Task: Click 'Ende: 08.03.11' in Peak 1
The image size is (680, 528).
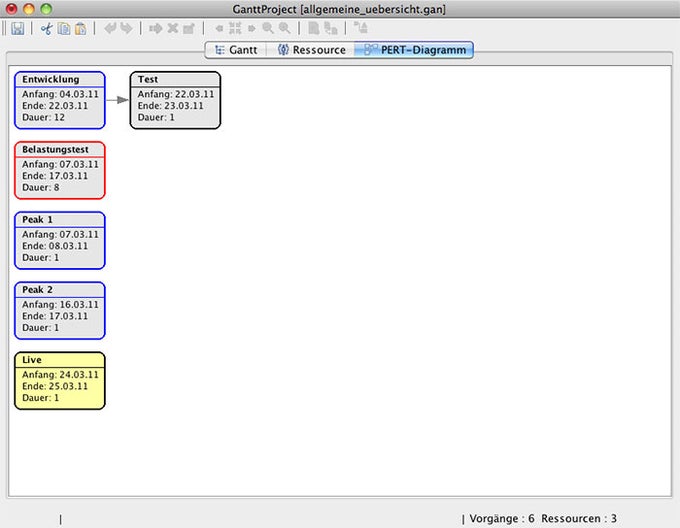Action: [x=55, y=246]
